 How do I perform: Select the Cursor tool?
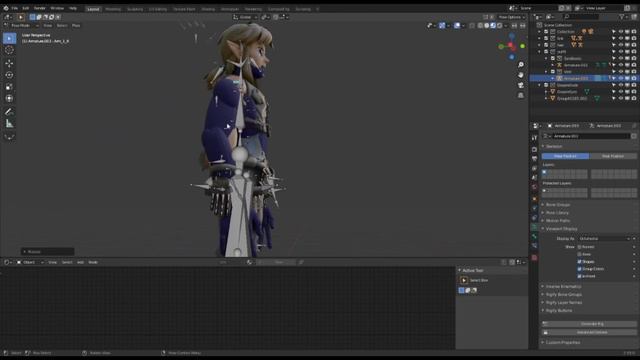click(x=9, y=50)
